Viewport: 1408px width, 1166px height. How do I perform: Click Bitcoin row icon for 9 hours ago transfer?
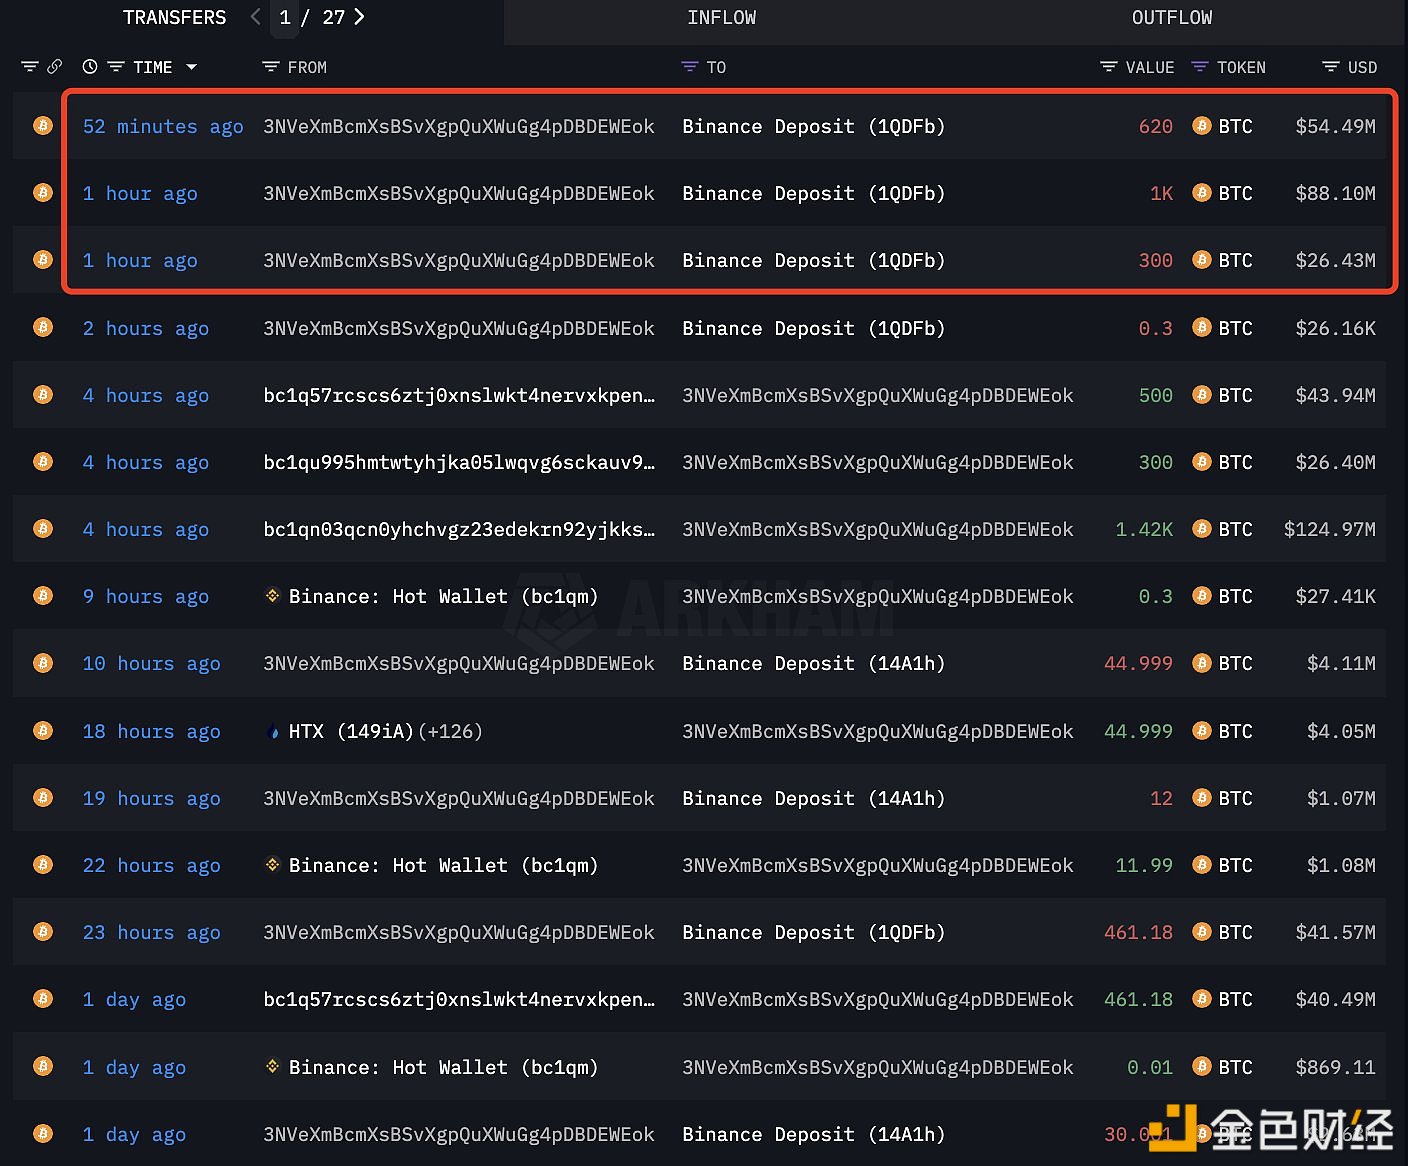click(x=43, y=596)
